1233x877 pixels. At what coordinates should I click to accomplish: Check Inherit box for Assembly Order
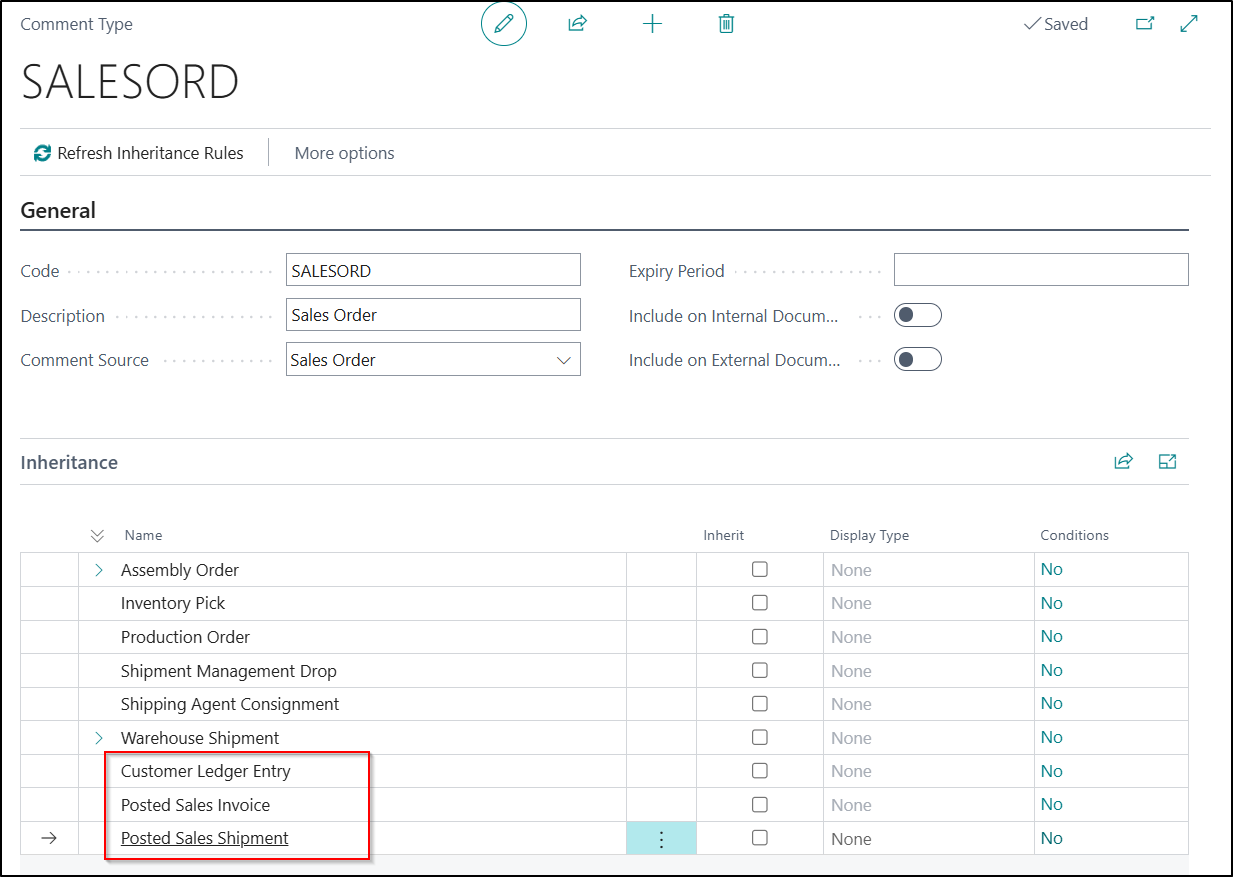click(x=760, y=570)
